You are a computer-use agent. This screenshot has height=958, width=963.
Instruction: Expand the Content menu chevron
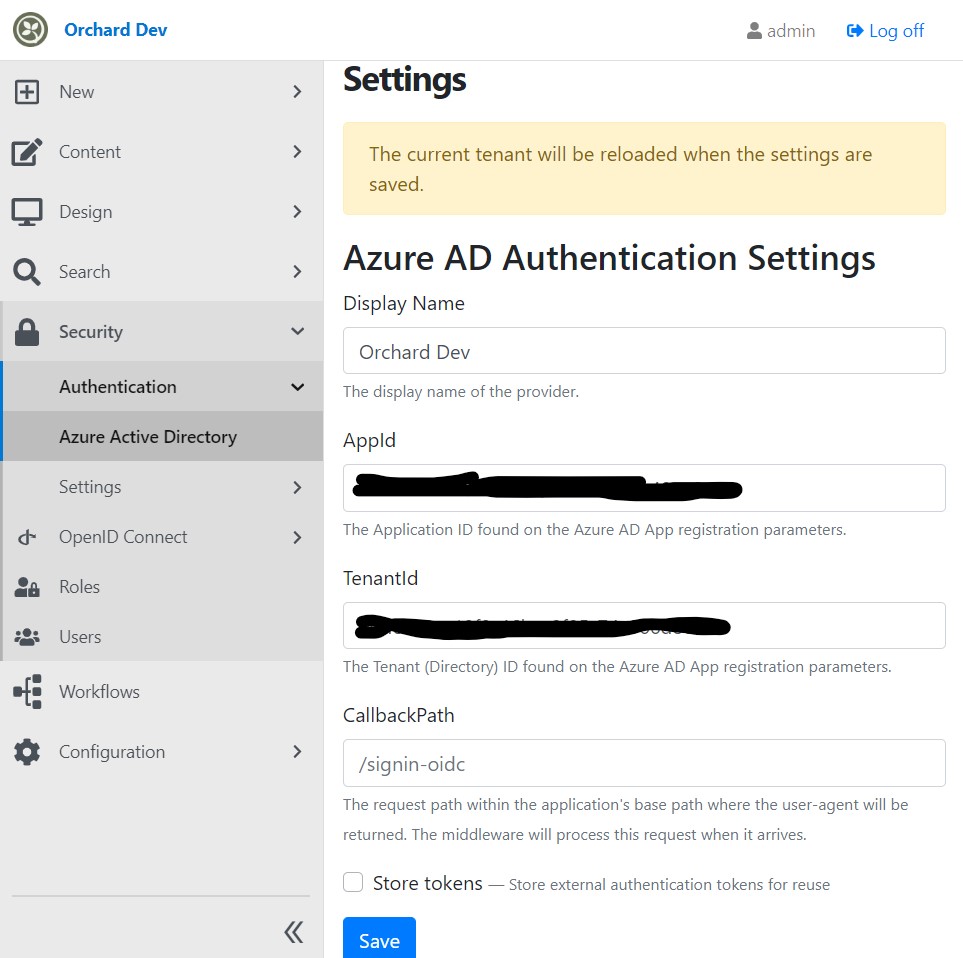point(297,152)
